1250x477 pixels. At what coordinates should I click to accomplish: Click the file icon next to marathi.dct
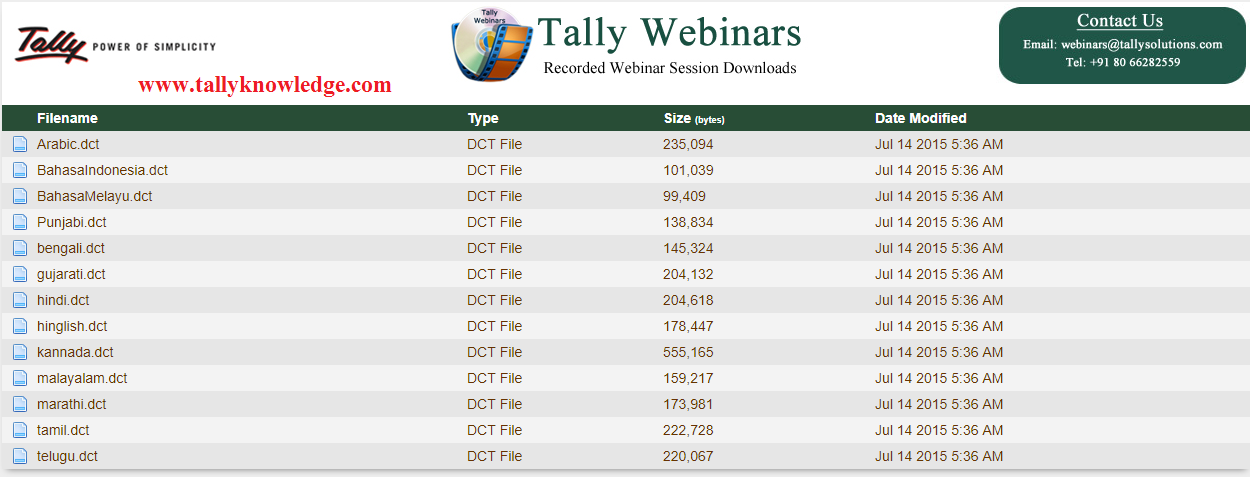20,404
